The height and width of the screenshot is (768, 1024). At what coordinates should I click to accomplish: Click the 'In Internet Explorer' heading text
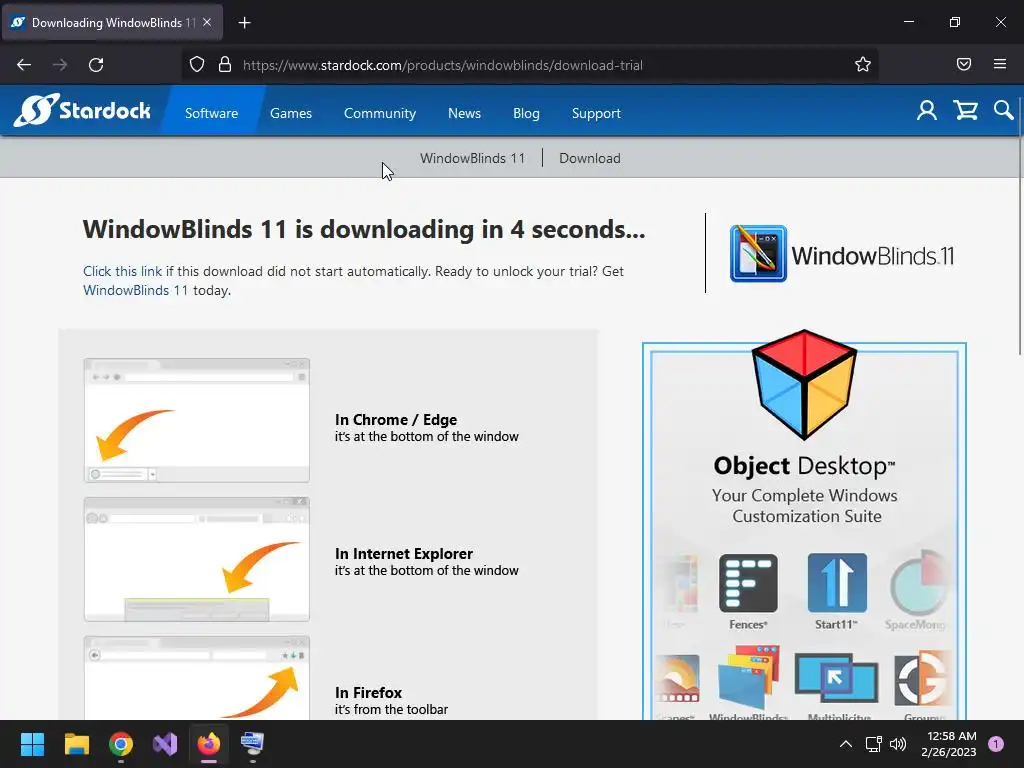[404, 553]
